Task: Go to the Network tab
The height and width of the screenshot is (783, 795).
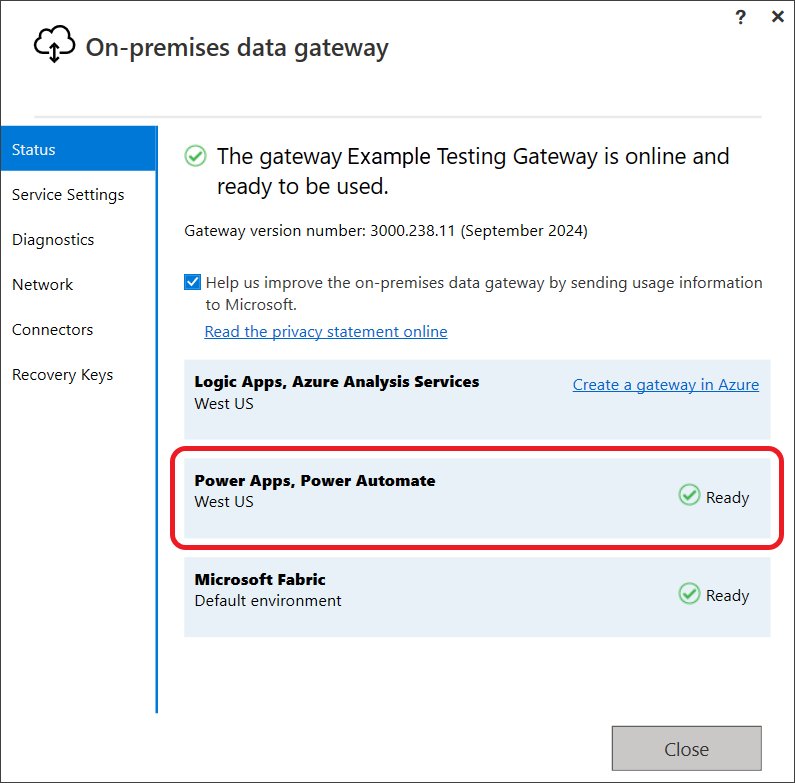Action: [x=43, y=285]
